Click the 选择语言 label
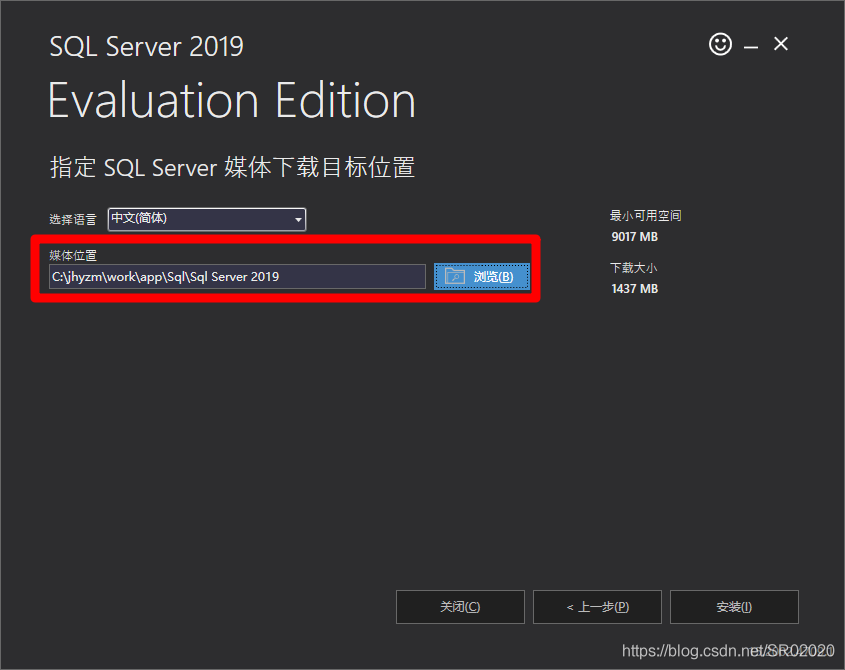Image resolution: width=845 pixels, height=670 pixels. click(73, 219)
